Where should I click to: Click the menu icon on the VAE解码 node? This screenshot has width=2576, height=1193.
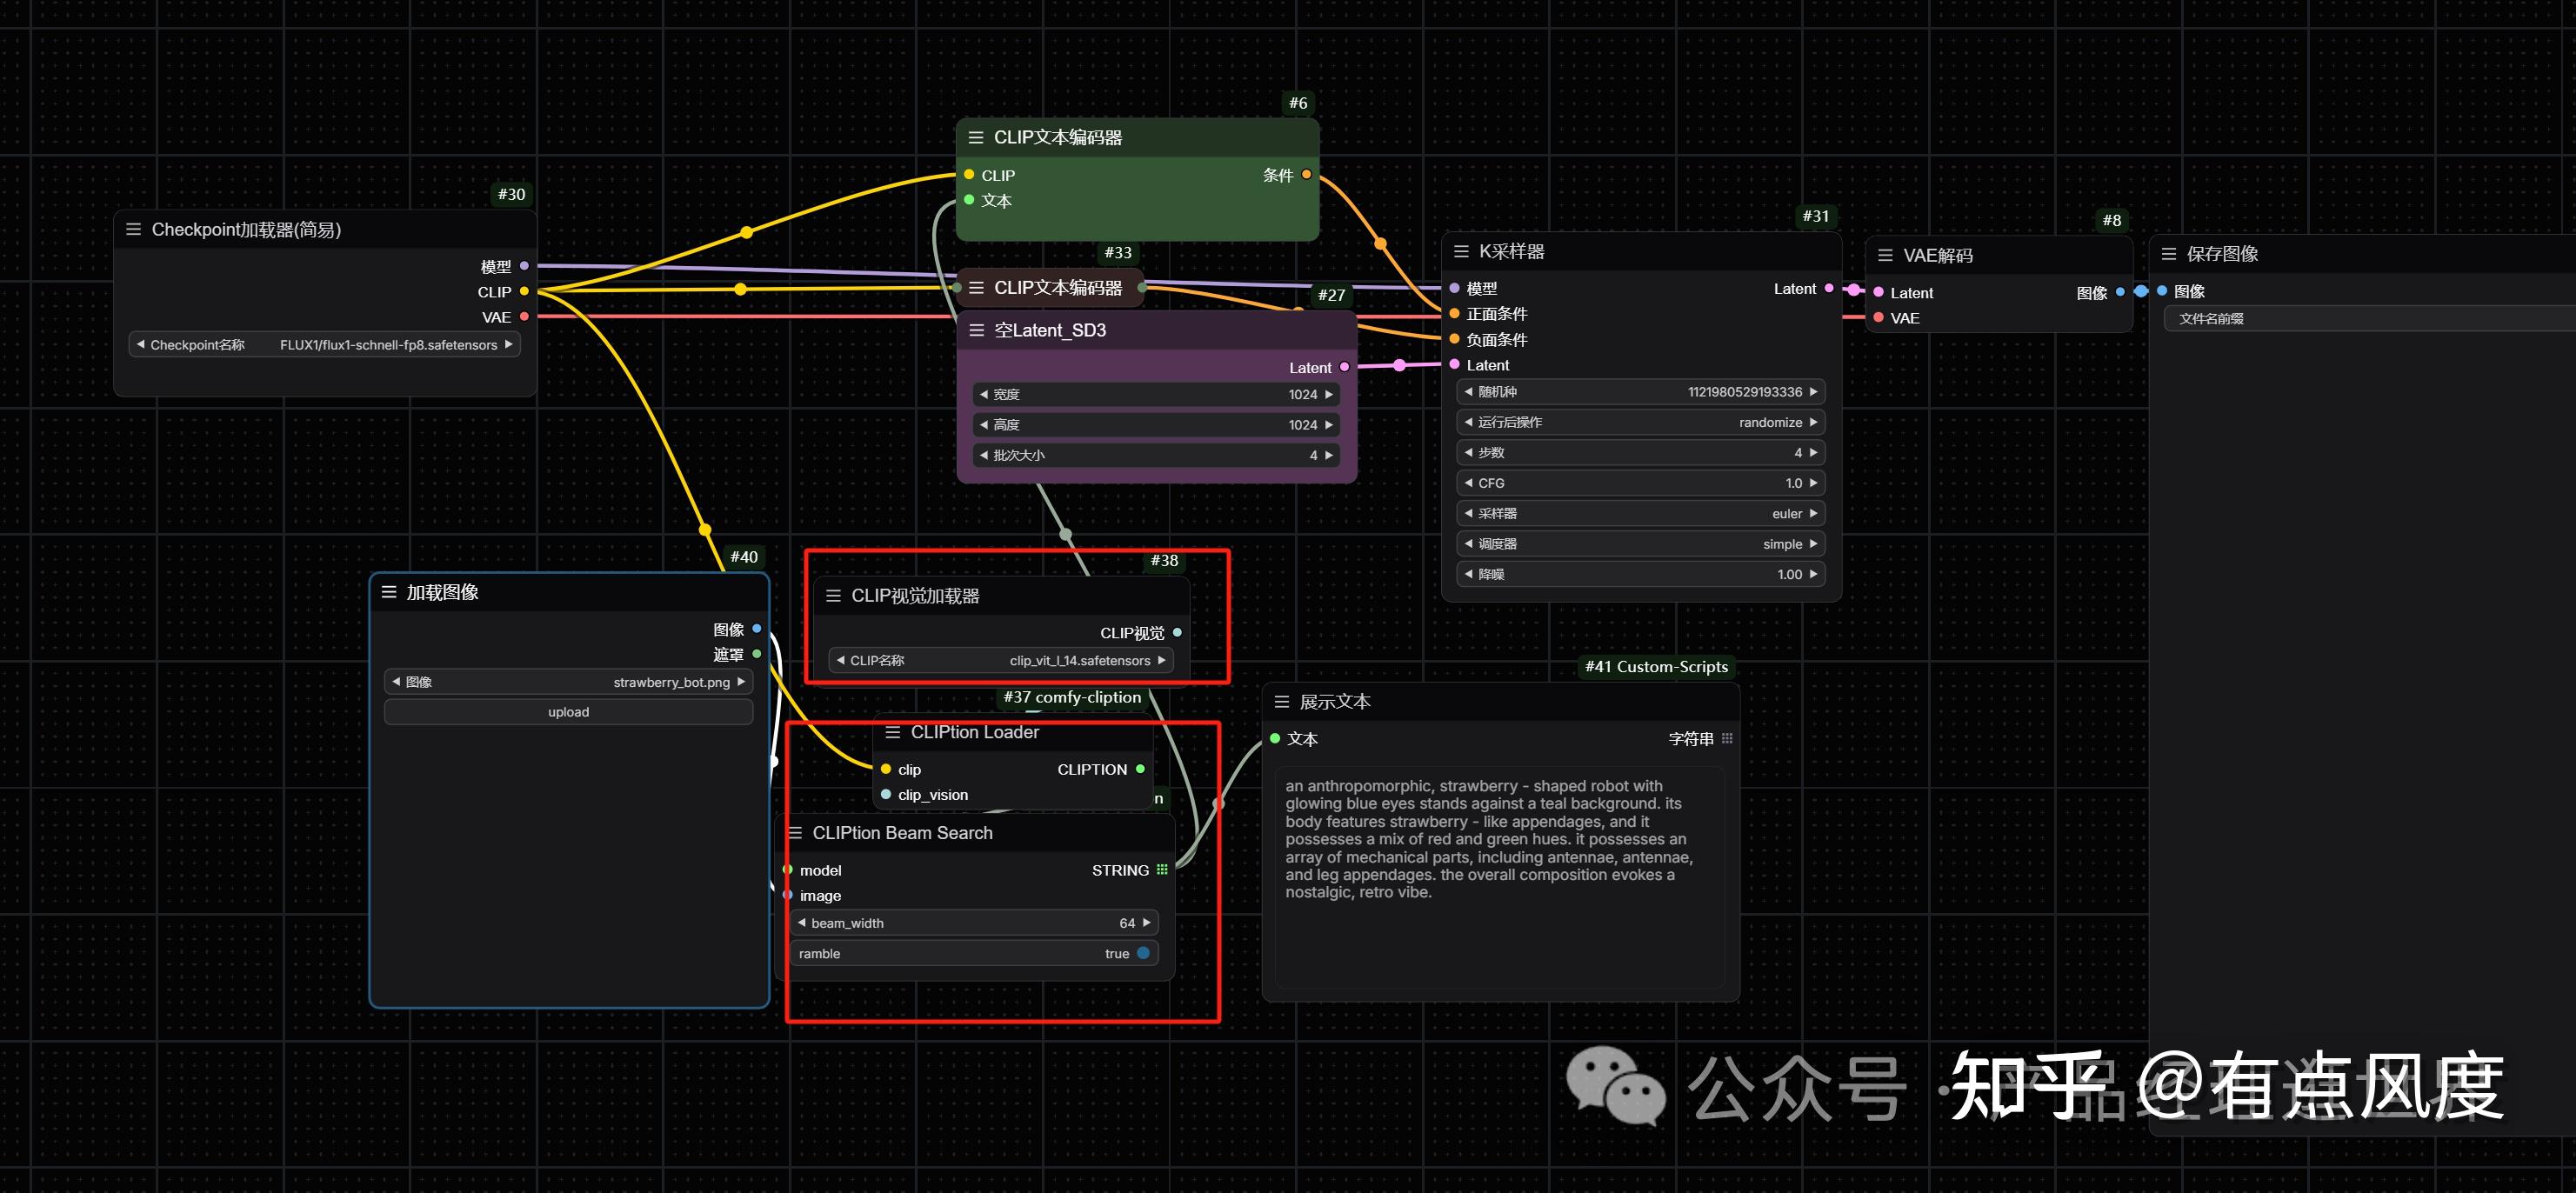pyautogui.click(x=1885, y=255)
